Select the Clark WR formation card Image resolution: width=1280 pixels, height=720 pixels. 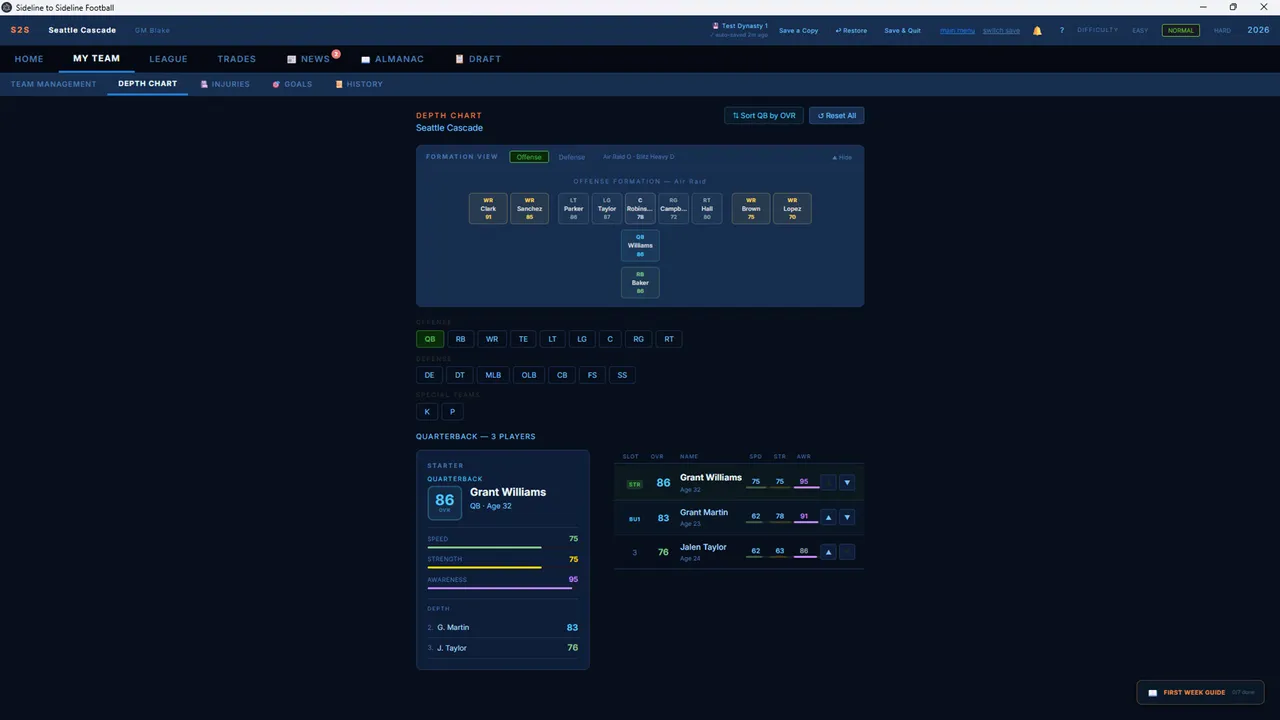[x=488, y=208]
